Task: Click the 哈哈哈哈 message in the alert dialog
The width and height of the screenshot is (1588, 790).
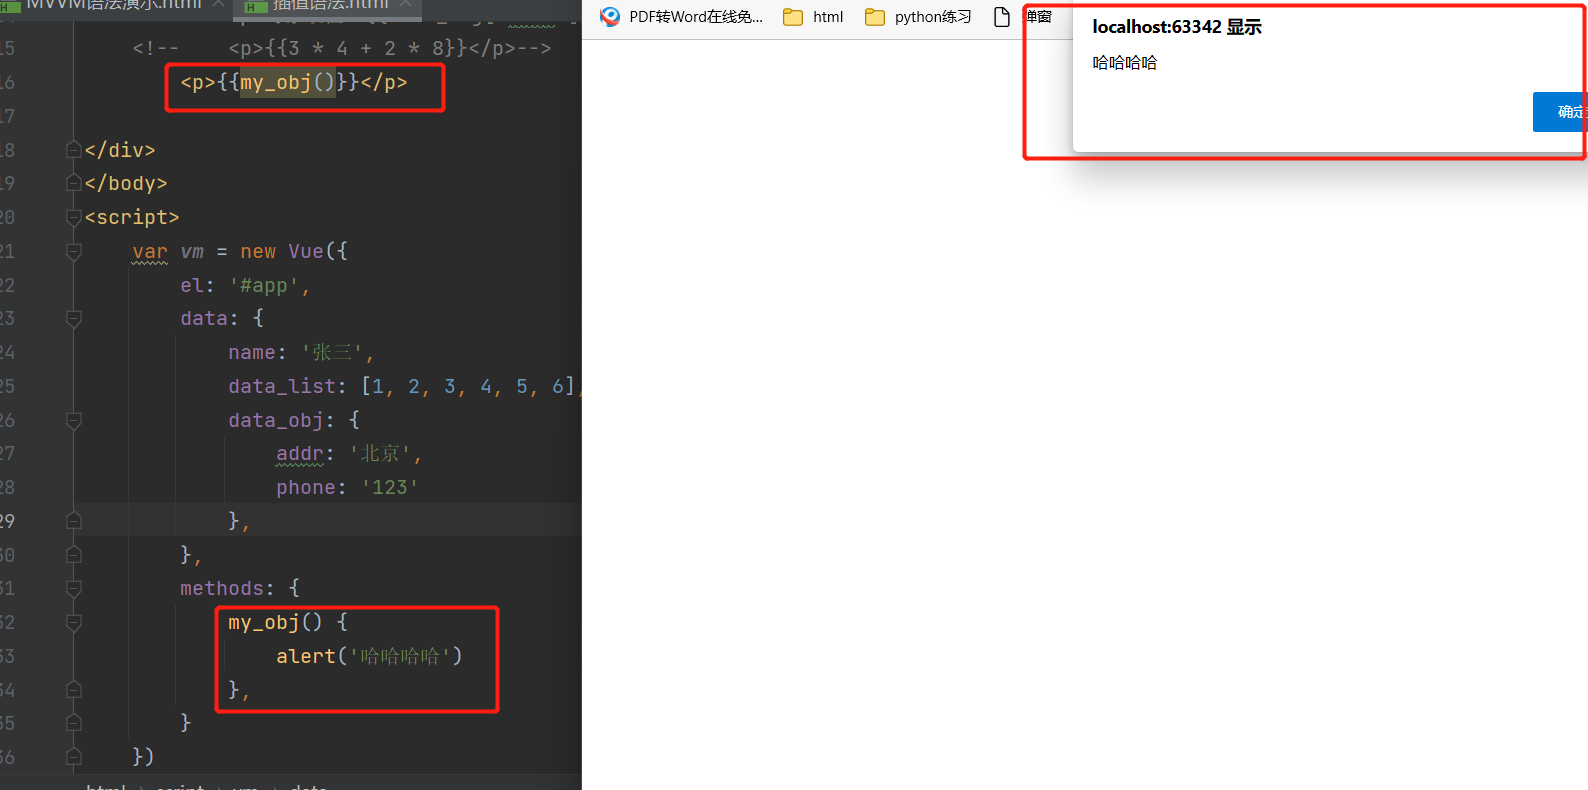Action: 1125,63
